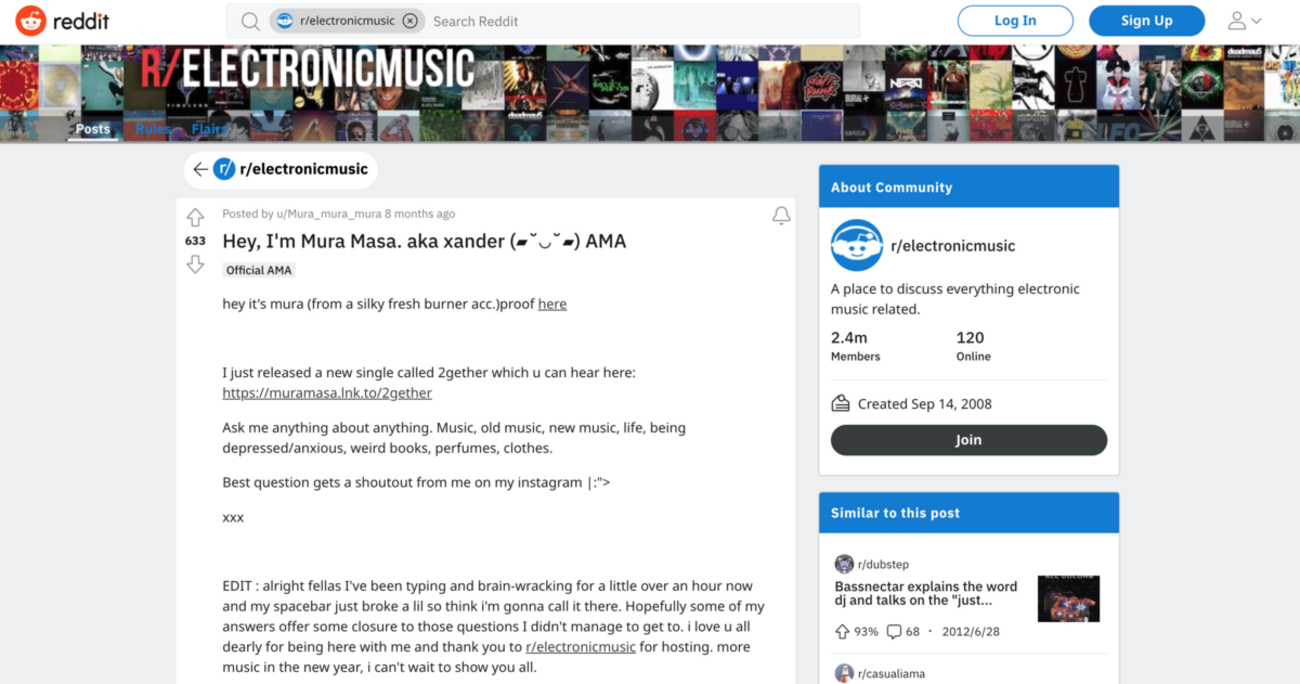1300x684 pixels.
Task: Open the user account dropdown menu
Action: pos(1244,21)
